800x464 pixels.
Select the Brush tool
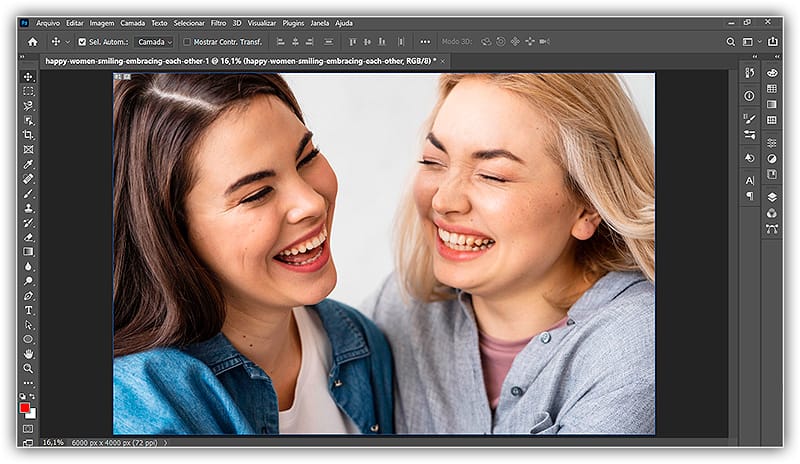point(28,193)
